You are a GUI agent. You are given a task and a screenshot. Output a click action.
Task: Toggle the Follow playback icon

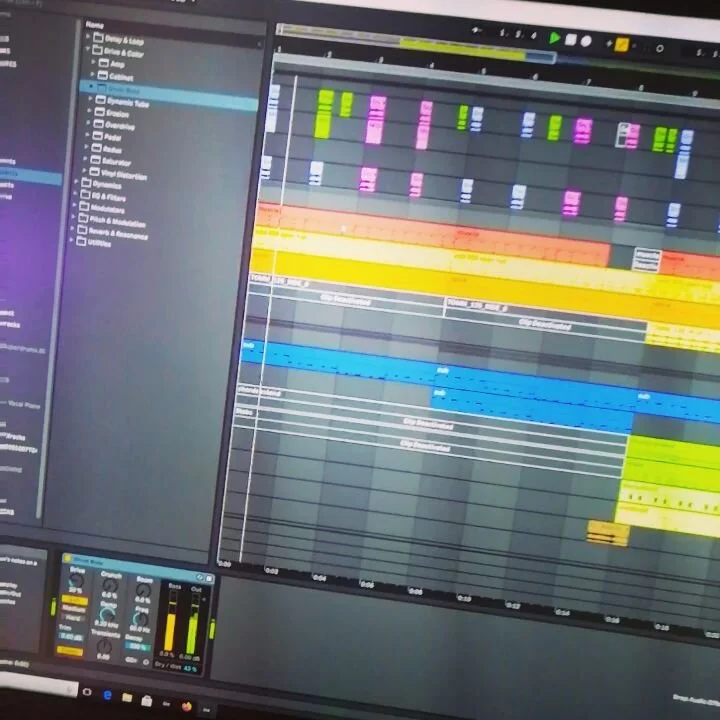pos(477,31)
